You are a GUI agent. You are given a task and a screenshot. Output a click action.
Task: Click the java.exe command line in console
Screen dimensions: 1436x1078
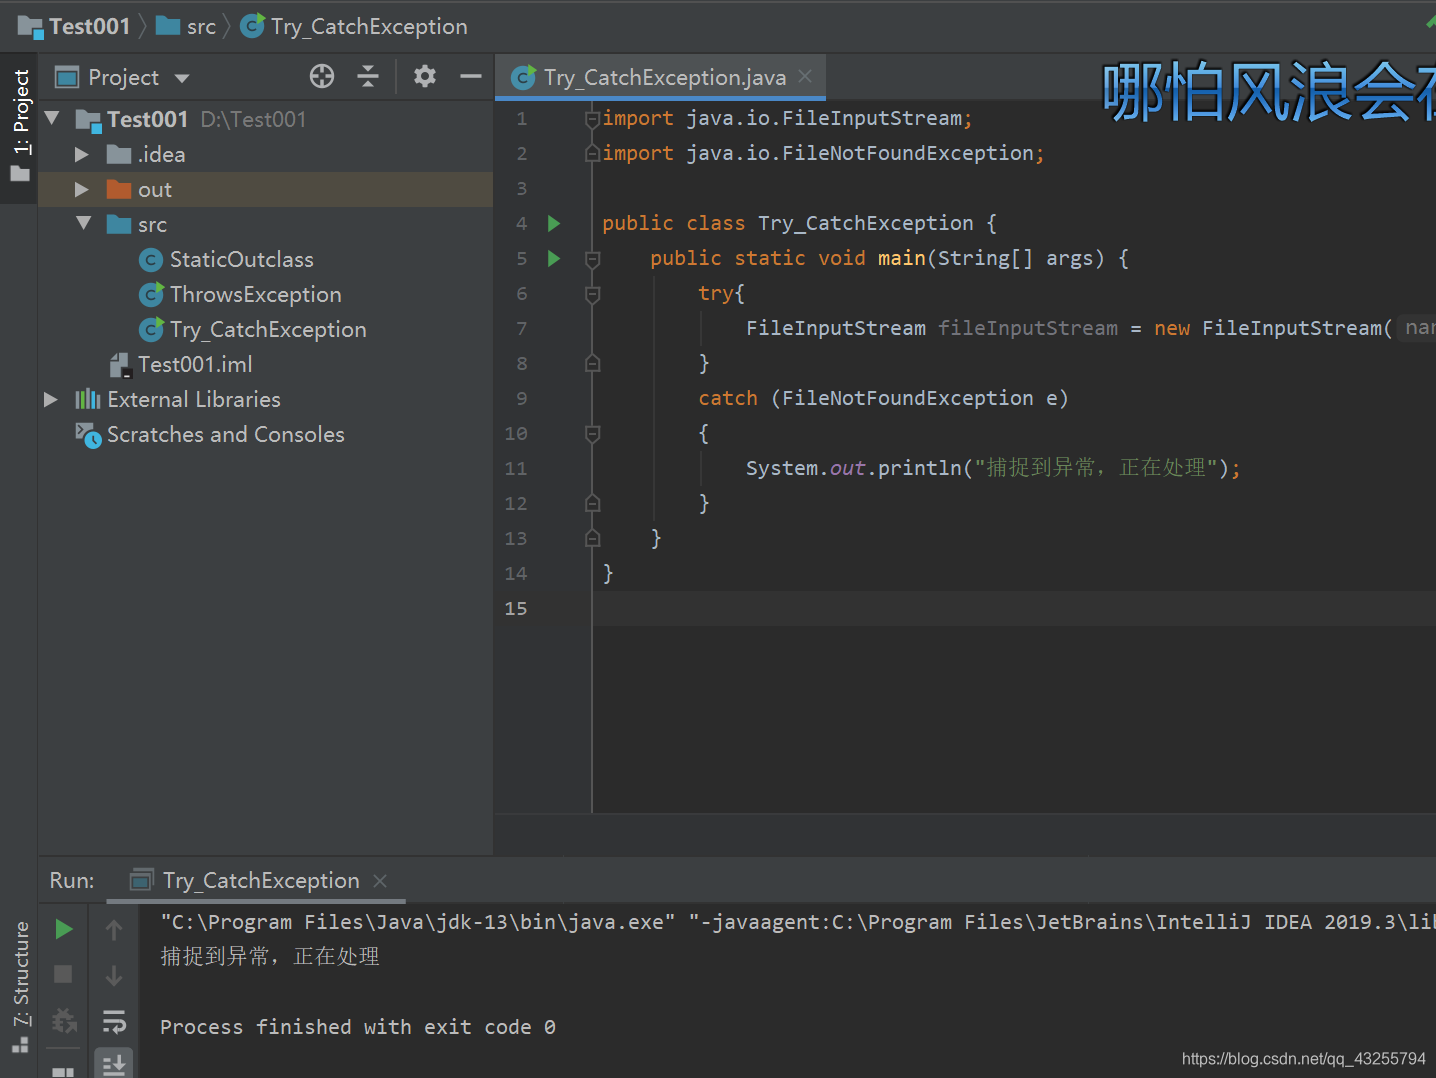point(798,922)
